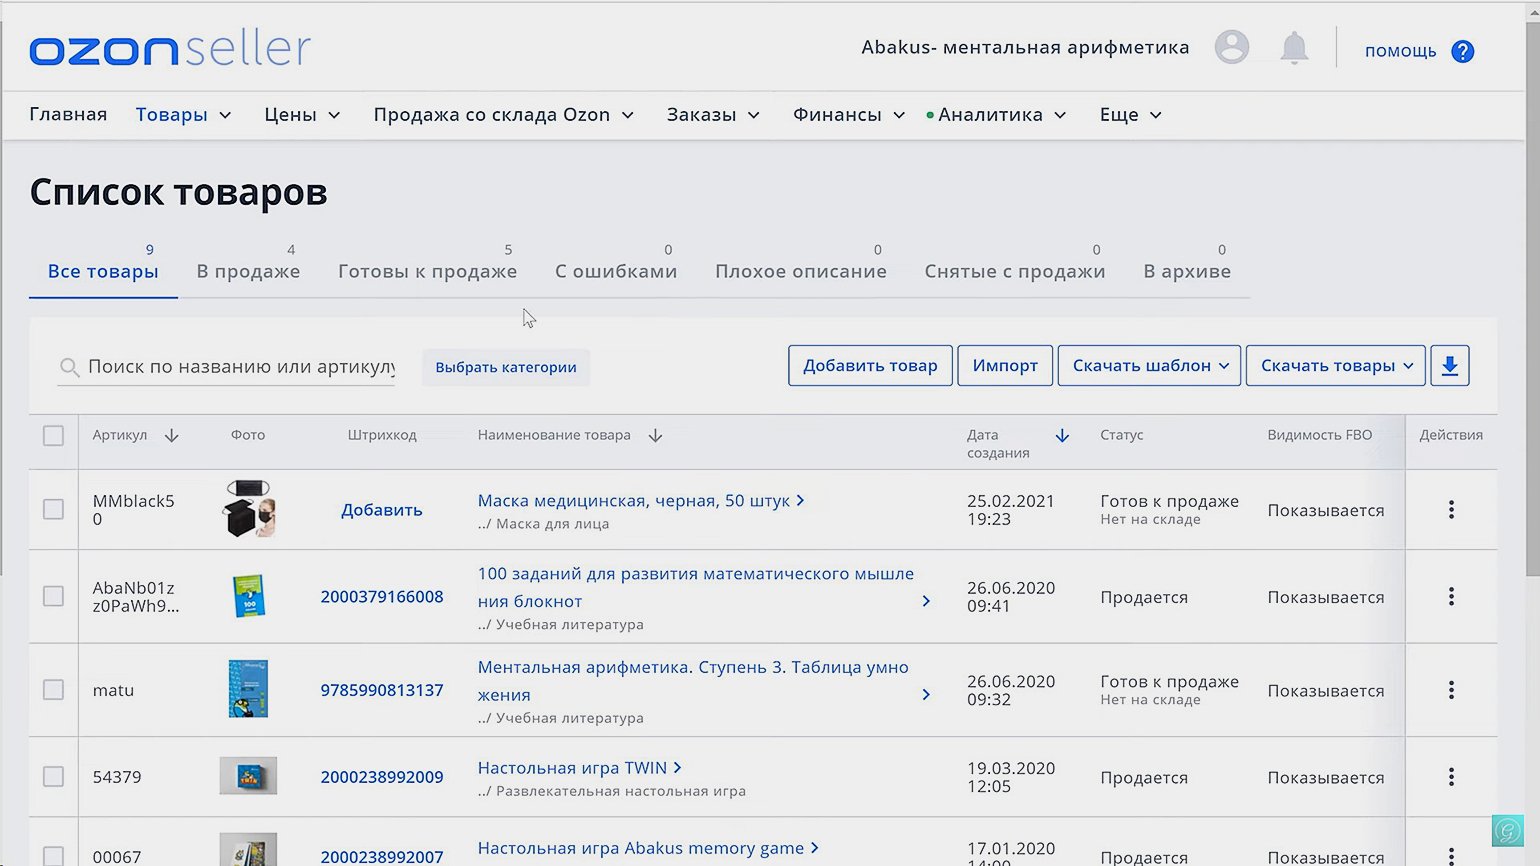The height and width of the screenshot is (866, 1540).
Task: Check the checkbox for MMblack50 product
Action: pos(53,509)
